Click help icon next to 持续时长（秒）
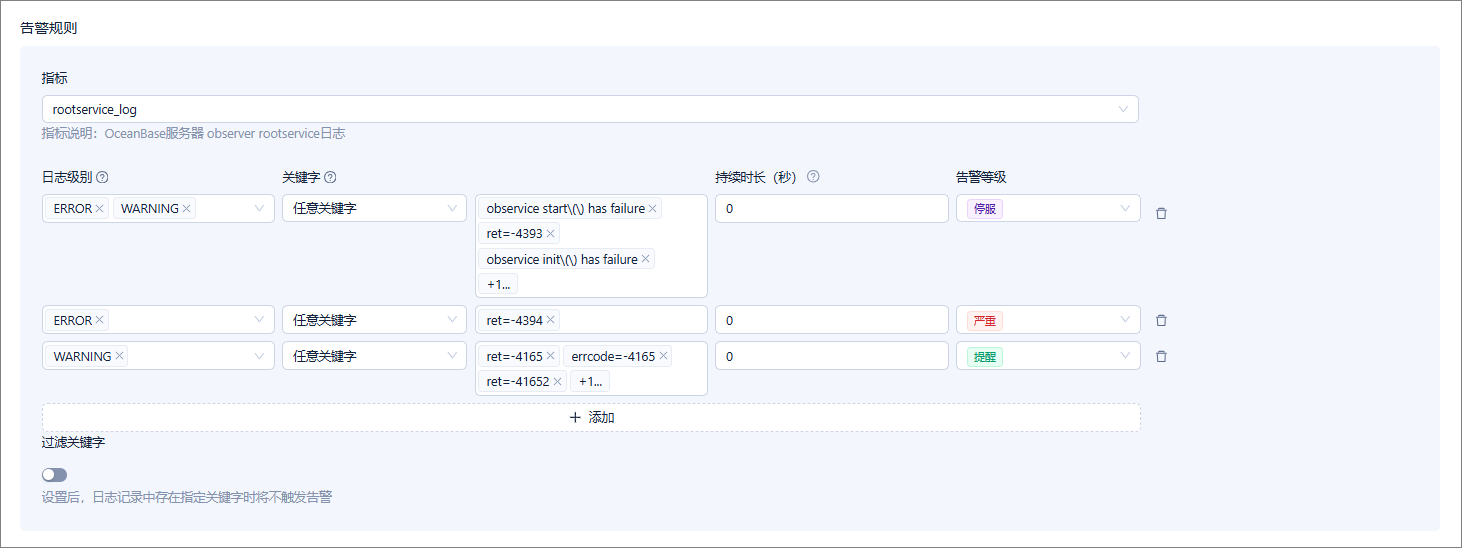This screenshot has height=548, width=1462. (x=813, y=177)
